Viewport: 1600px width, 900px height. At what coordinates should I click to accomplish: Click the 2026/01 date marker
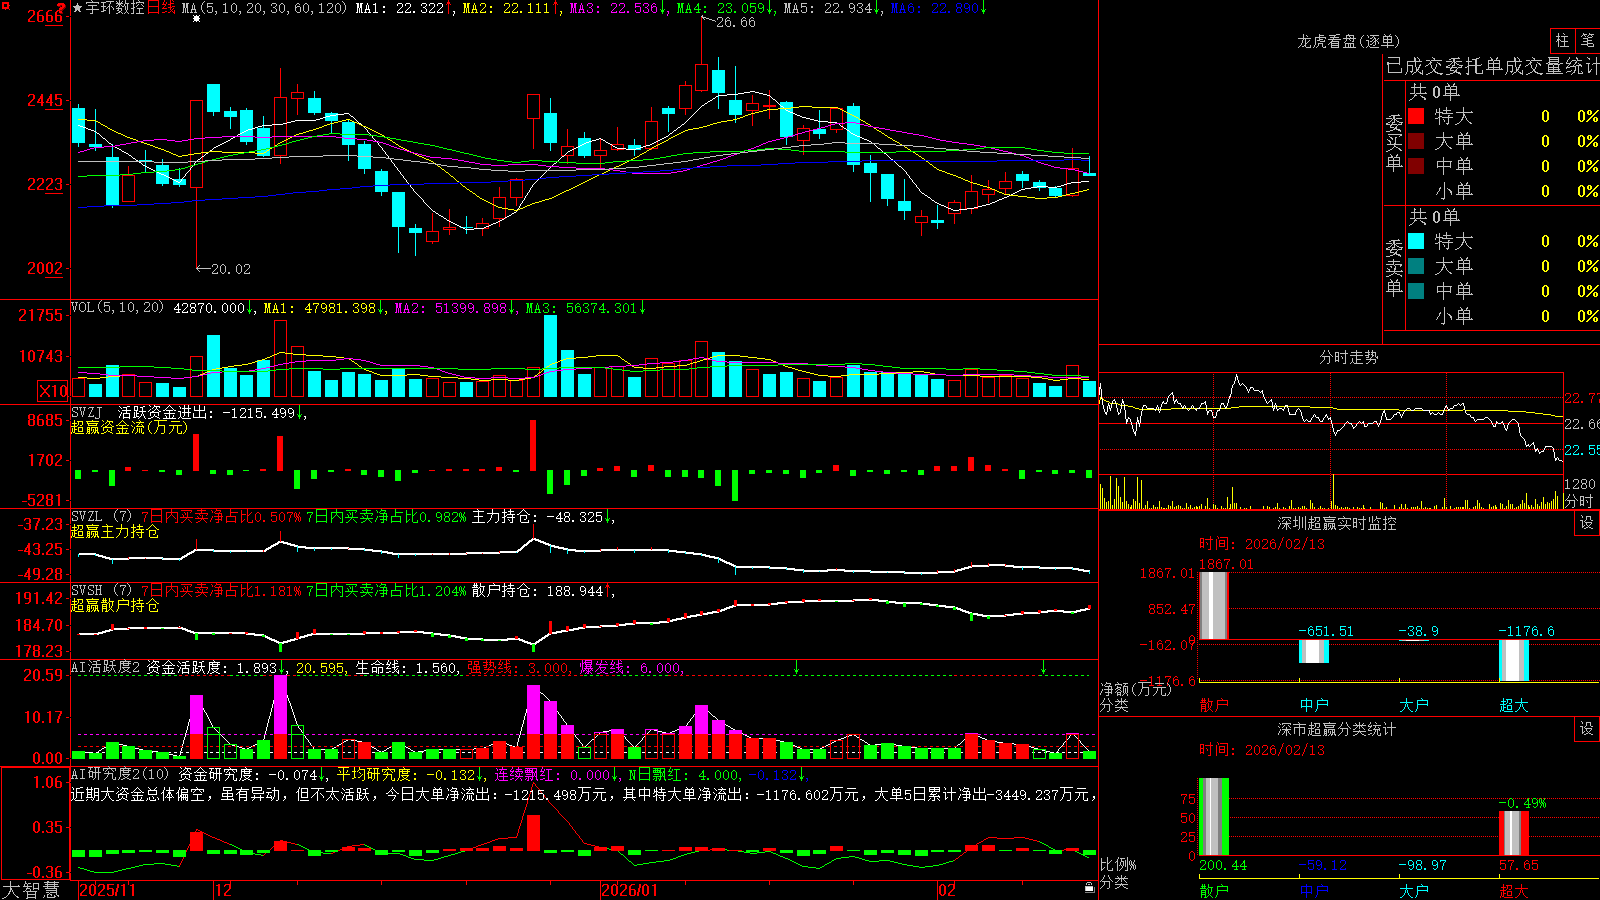click(x=630, y=890)
